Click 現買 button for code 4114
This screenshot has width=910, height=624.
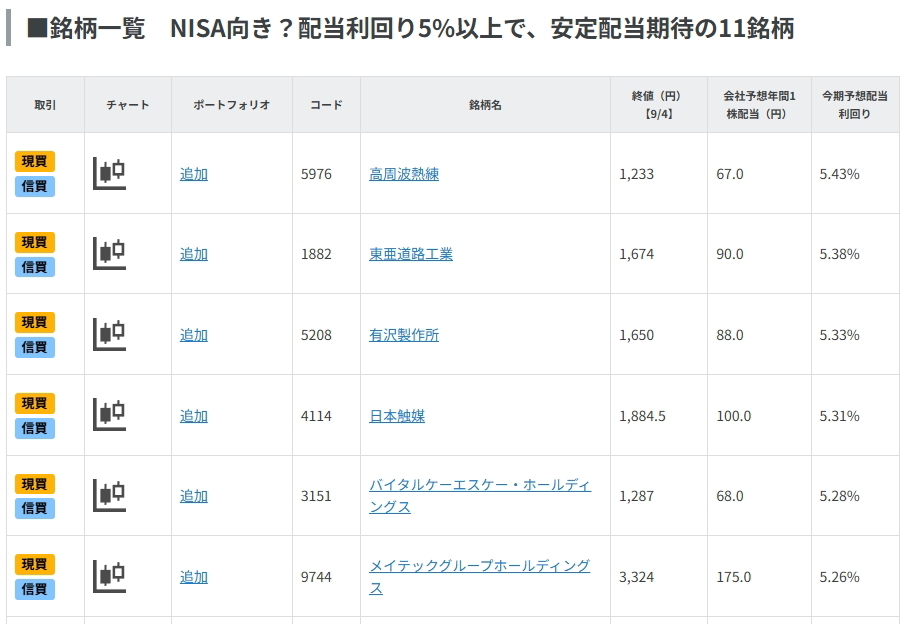coord(35,403)
